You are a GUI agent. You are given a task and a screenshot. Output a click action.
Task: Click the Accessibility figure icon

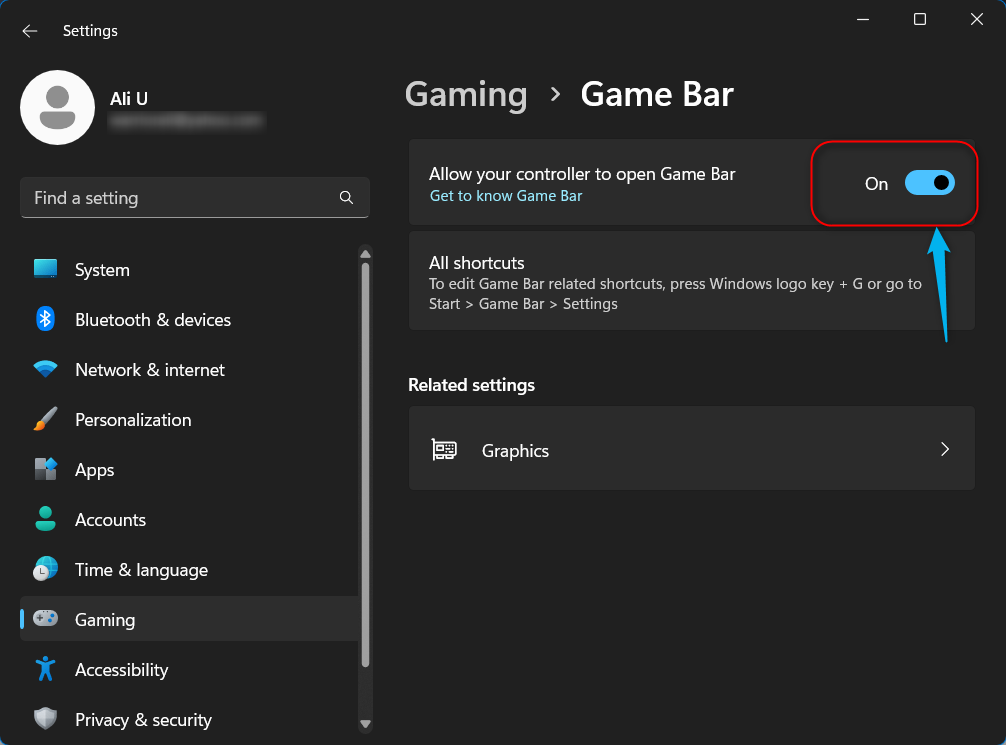pyautogui.click(x=45, y=669)
